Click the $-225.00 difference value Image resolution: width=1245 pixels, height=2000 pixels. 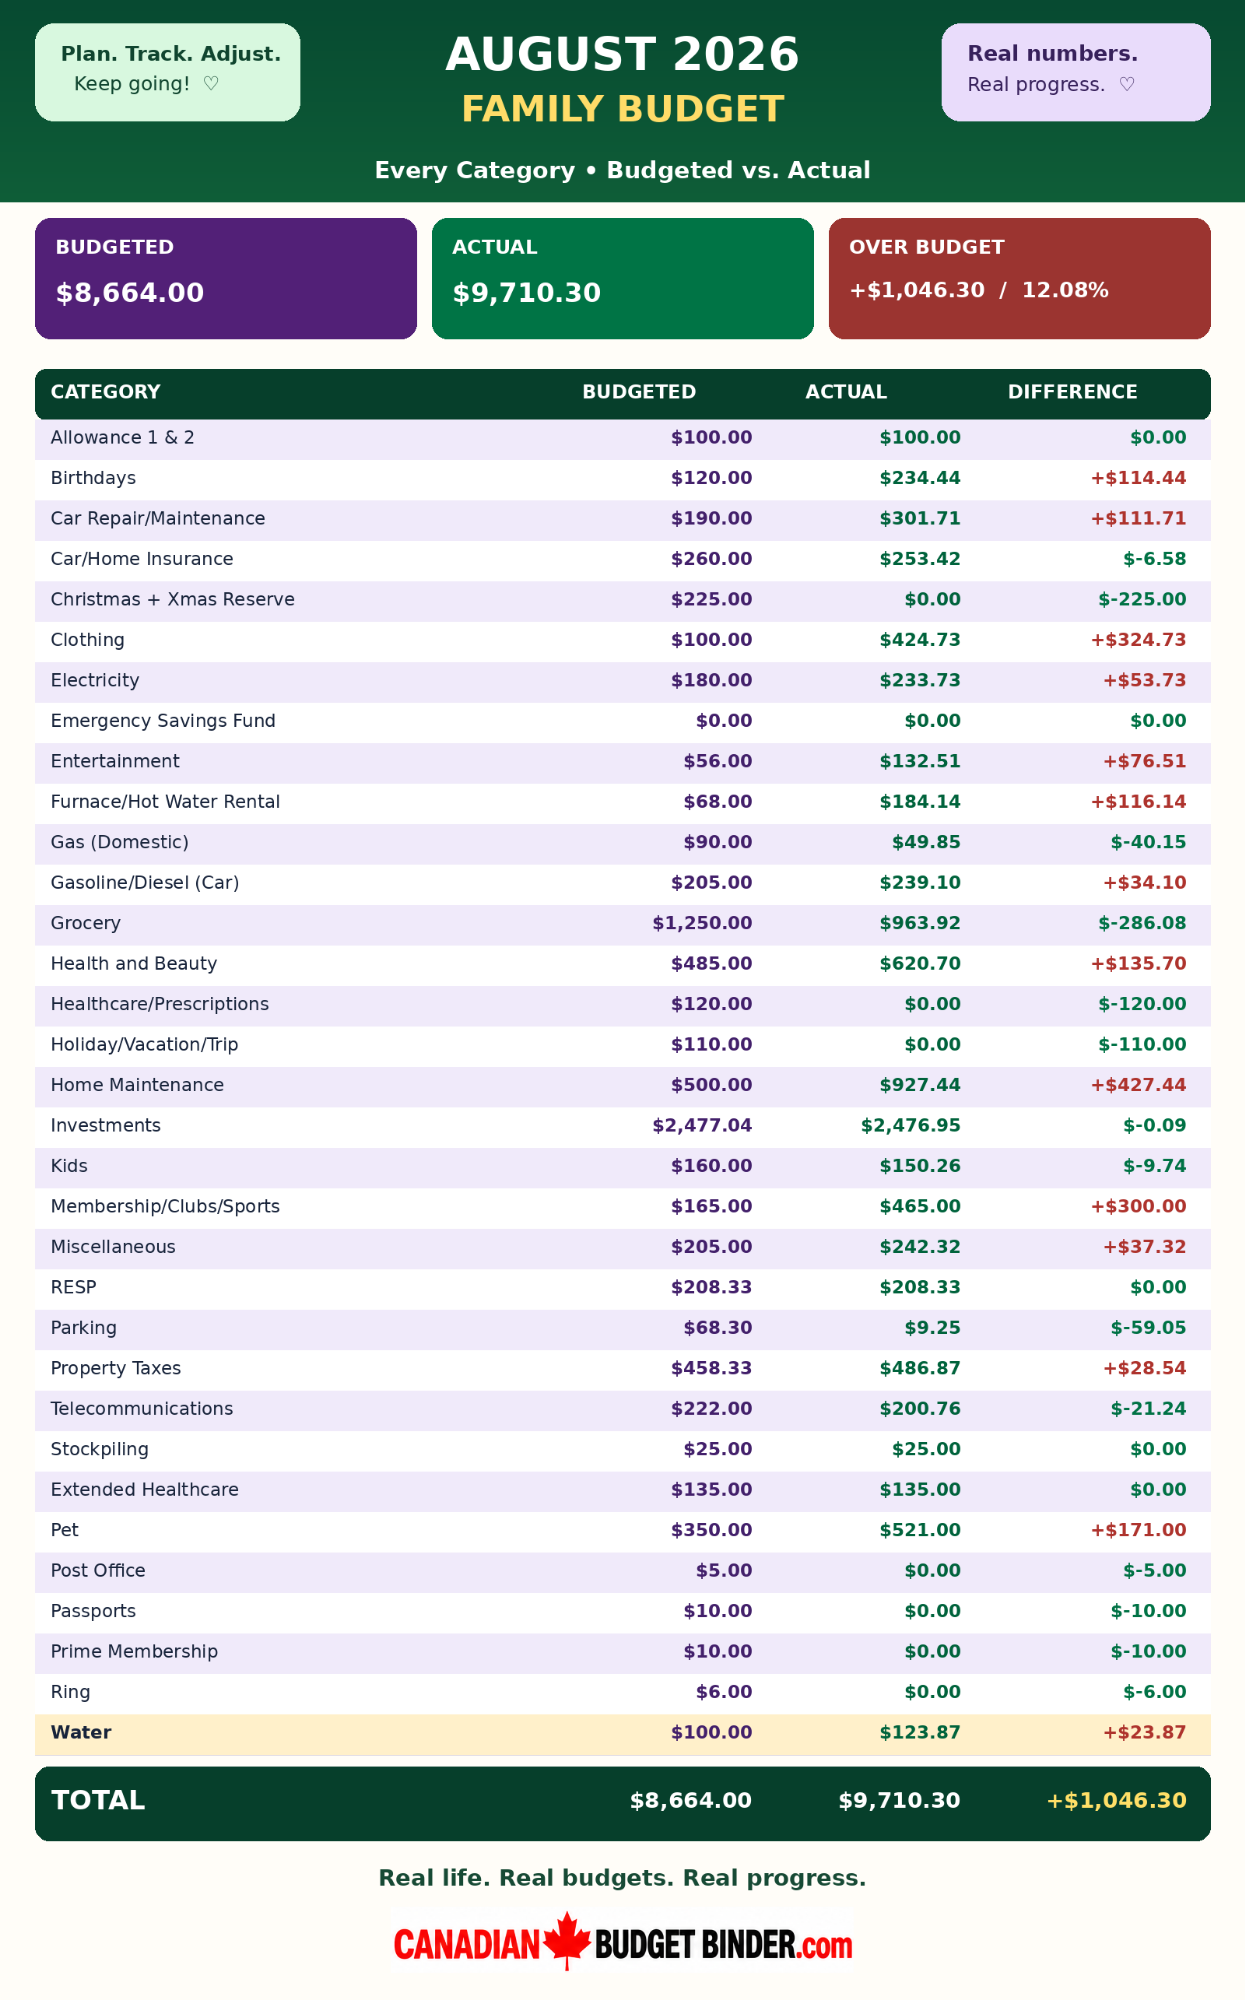[x=1142, y=599]
